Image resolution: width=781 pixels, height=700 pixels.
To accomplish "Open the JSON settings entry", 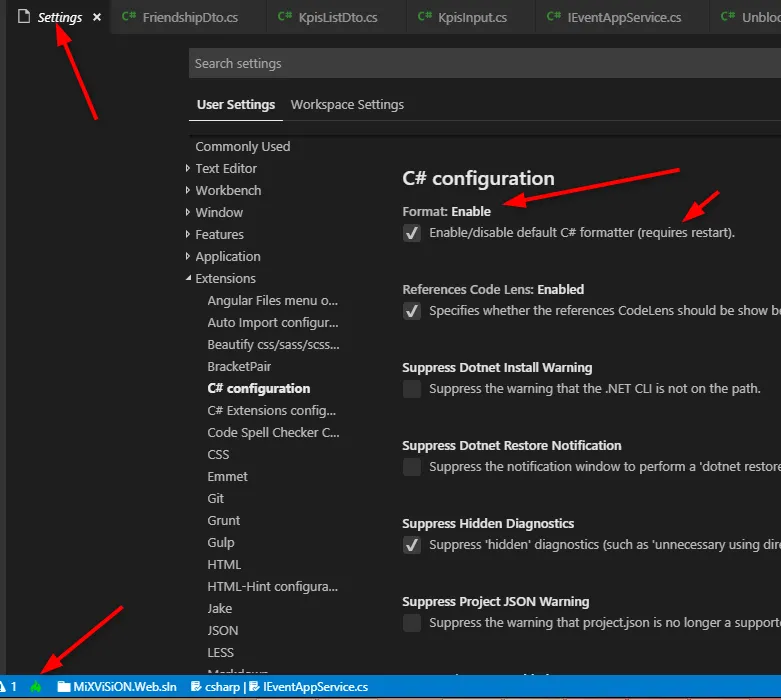I will [x=223, y=630].
